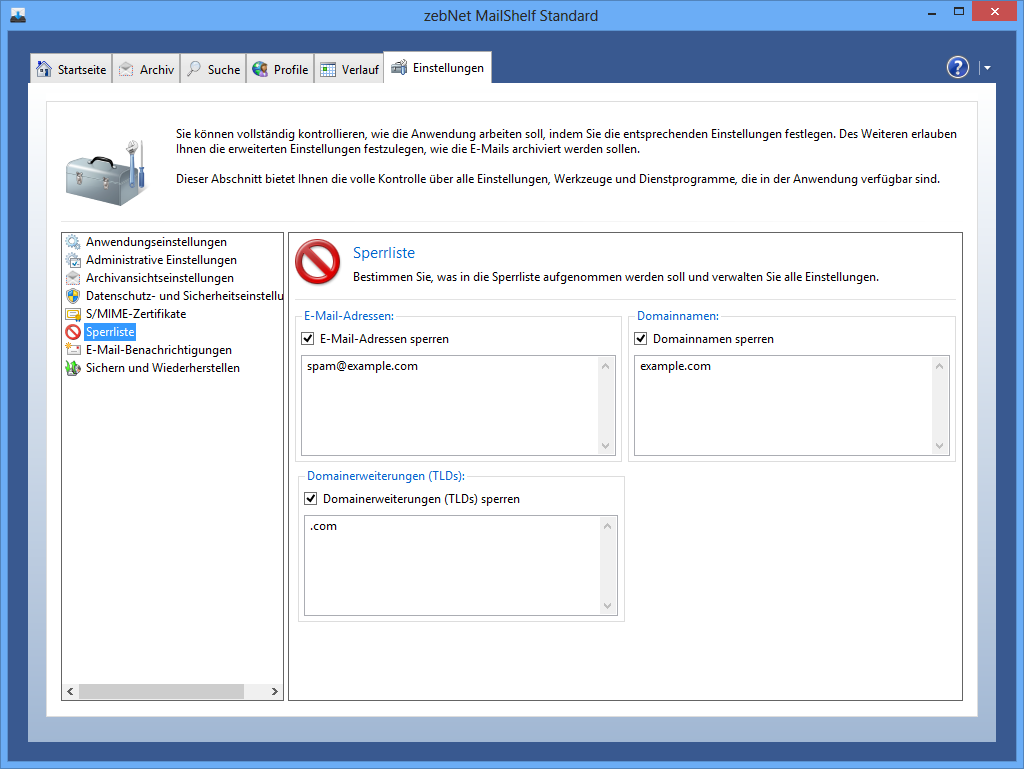Minimize the MailShelf window
Screen dimensions: 1024x769
pyautogui.click(x=932, y=12)
